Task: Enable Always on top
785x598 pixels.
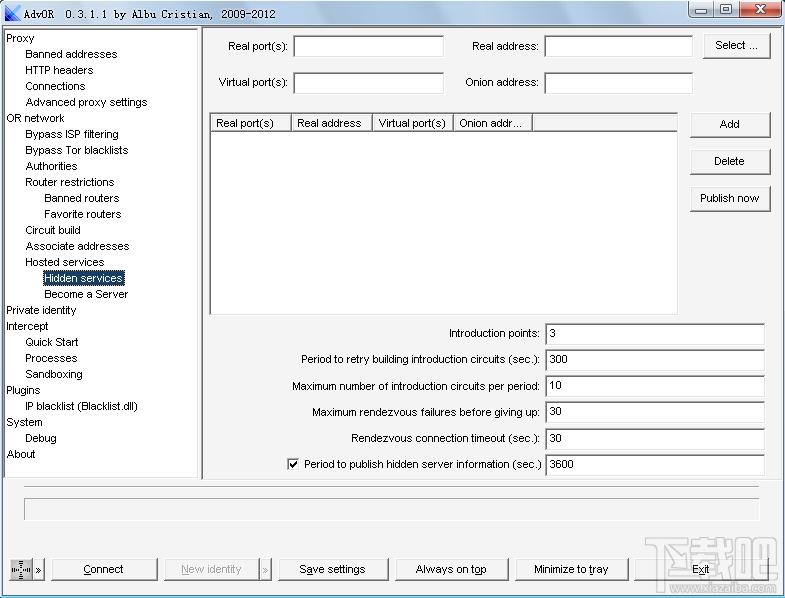Action: point(451,569)
